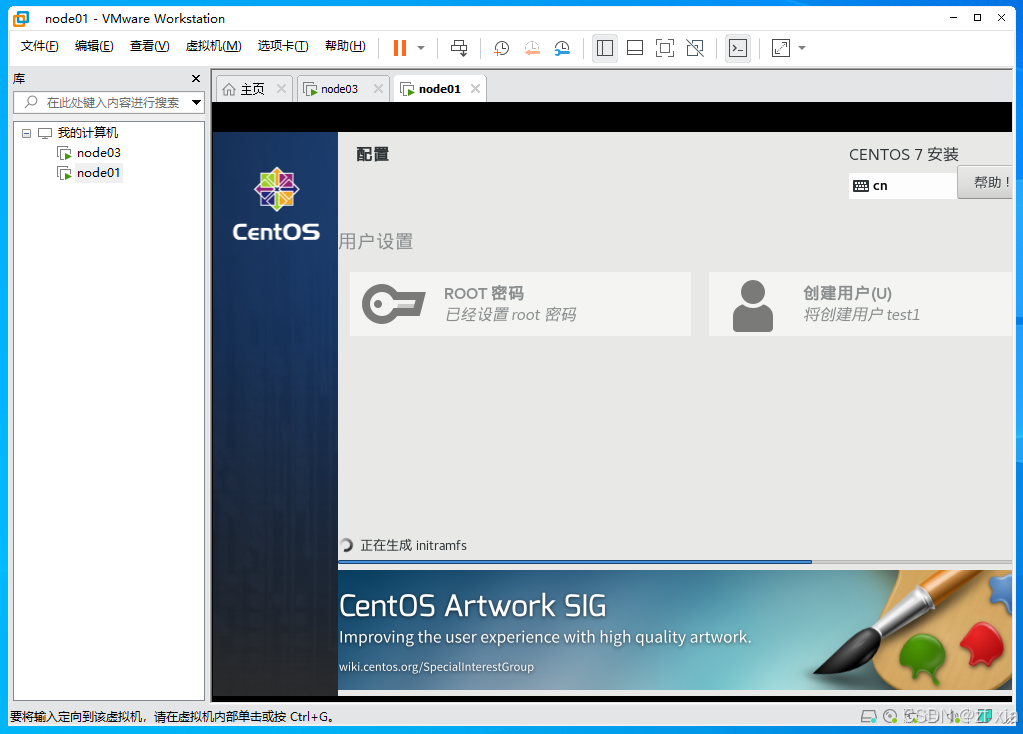Open the 创建用户(U) setting
Viewport: 1023px width, 734px height.
click(x=860, y=304)
